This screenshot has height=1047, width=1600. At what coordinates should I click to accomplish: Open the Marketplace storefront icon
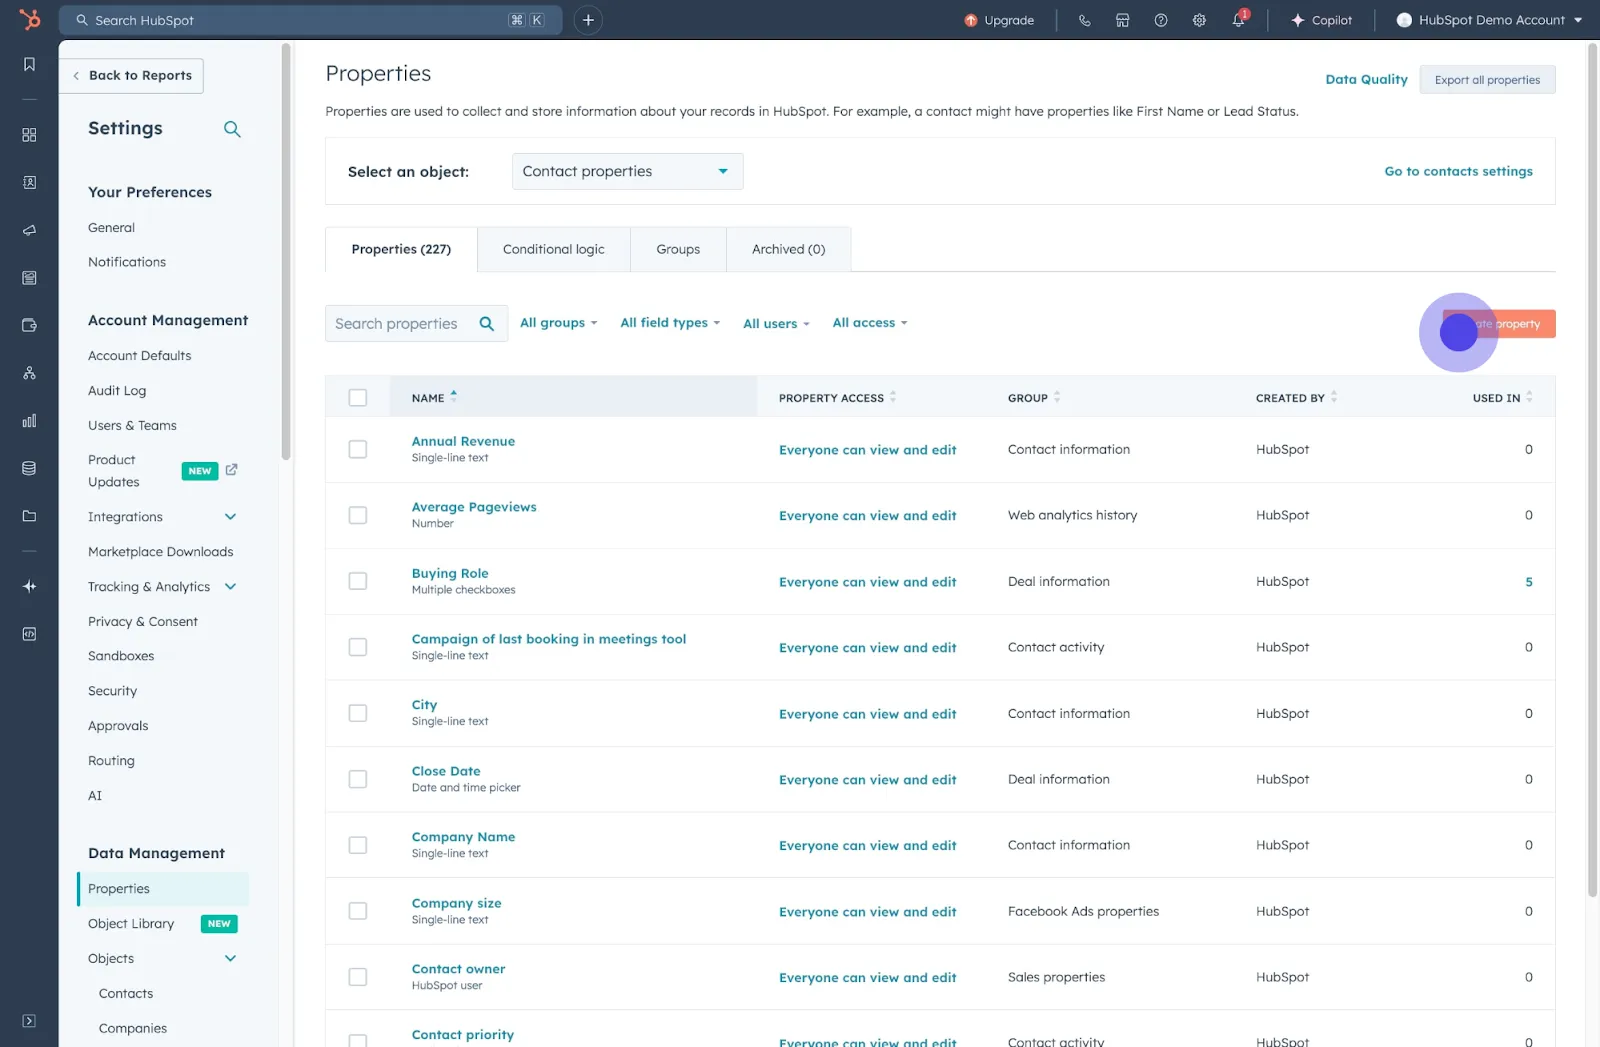[1122, 20]
